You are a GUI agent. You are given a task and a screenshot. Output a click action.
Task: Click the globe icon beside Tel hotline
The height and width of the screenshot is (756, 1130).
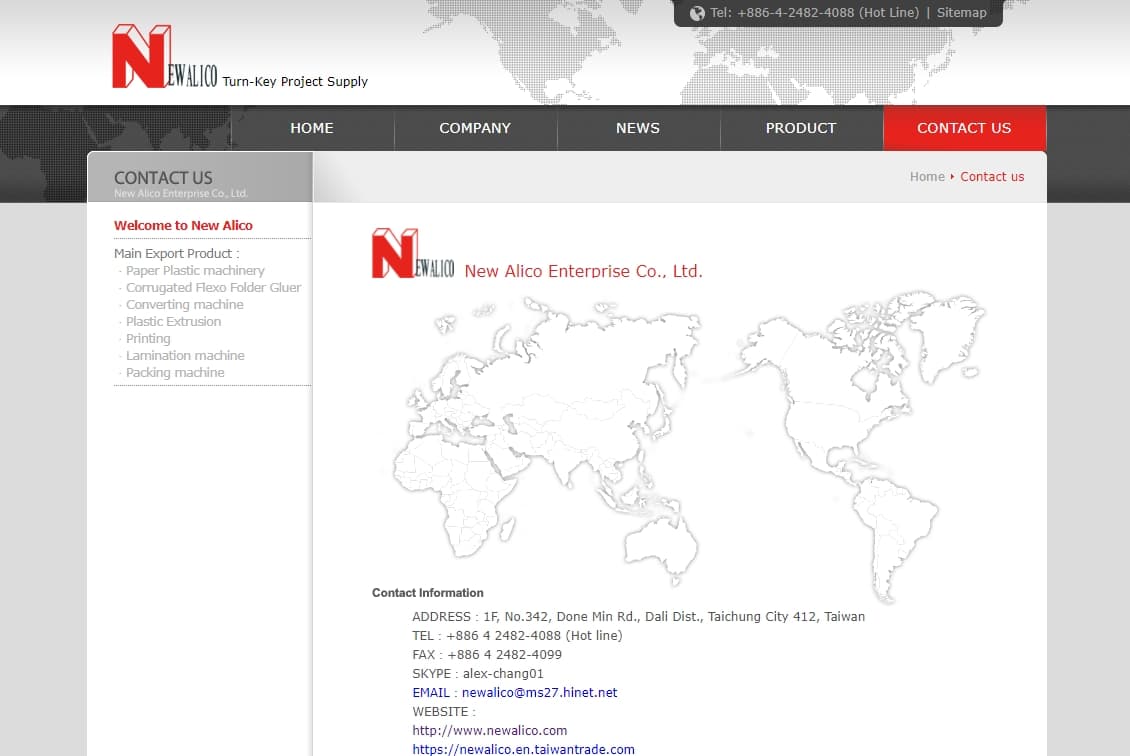[x=697, y=13]
